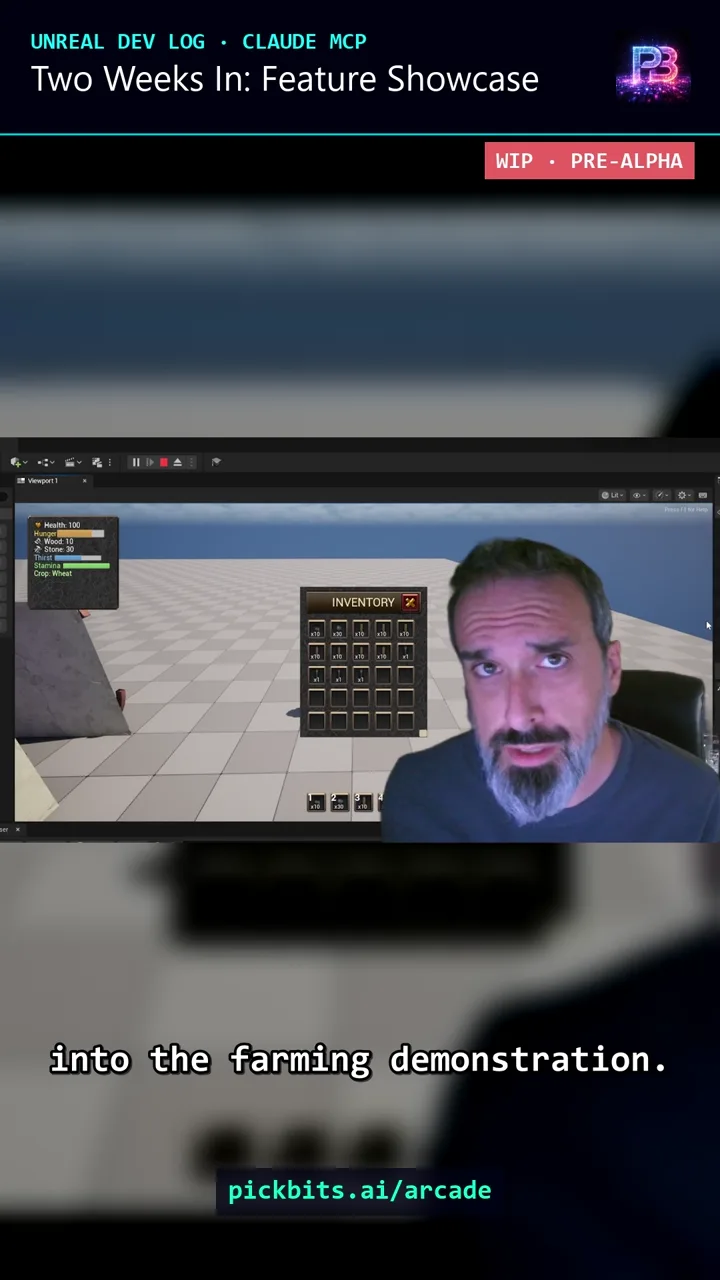Select fourth slot in inventory second row

[383, 652]
